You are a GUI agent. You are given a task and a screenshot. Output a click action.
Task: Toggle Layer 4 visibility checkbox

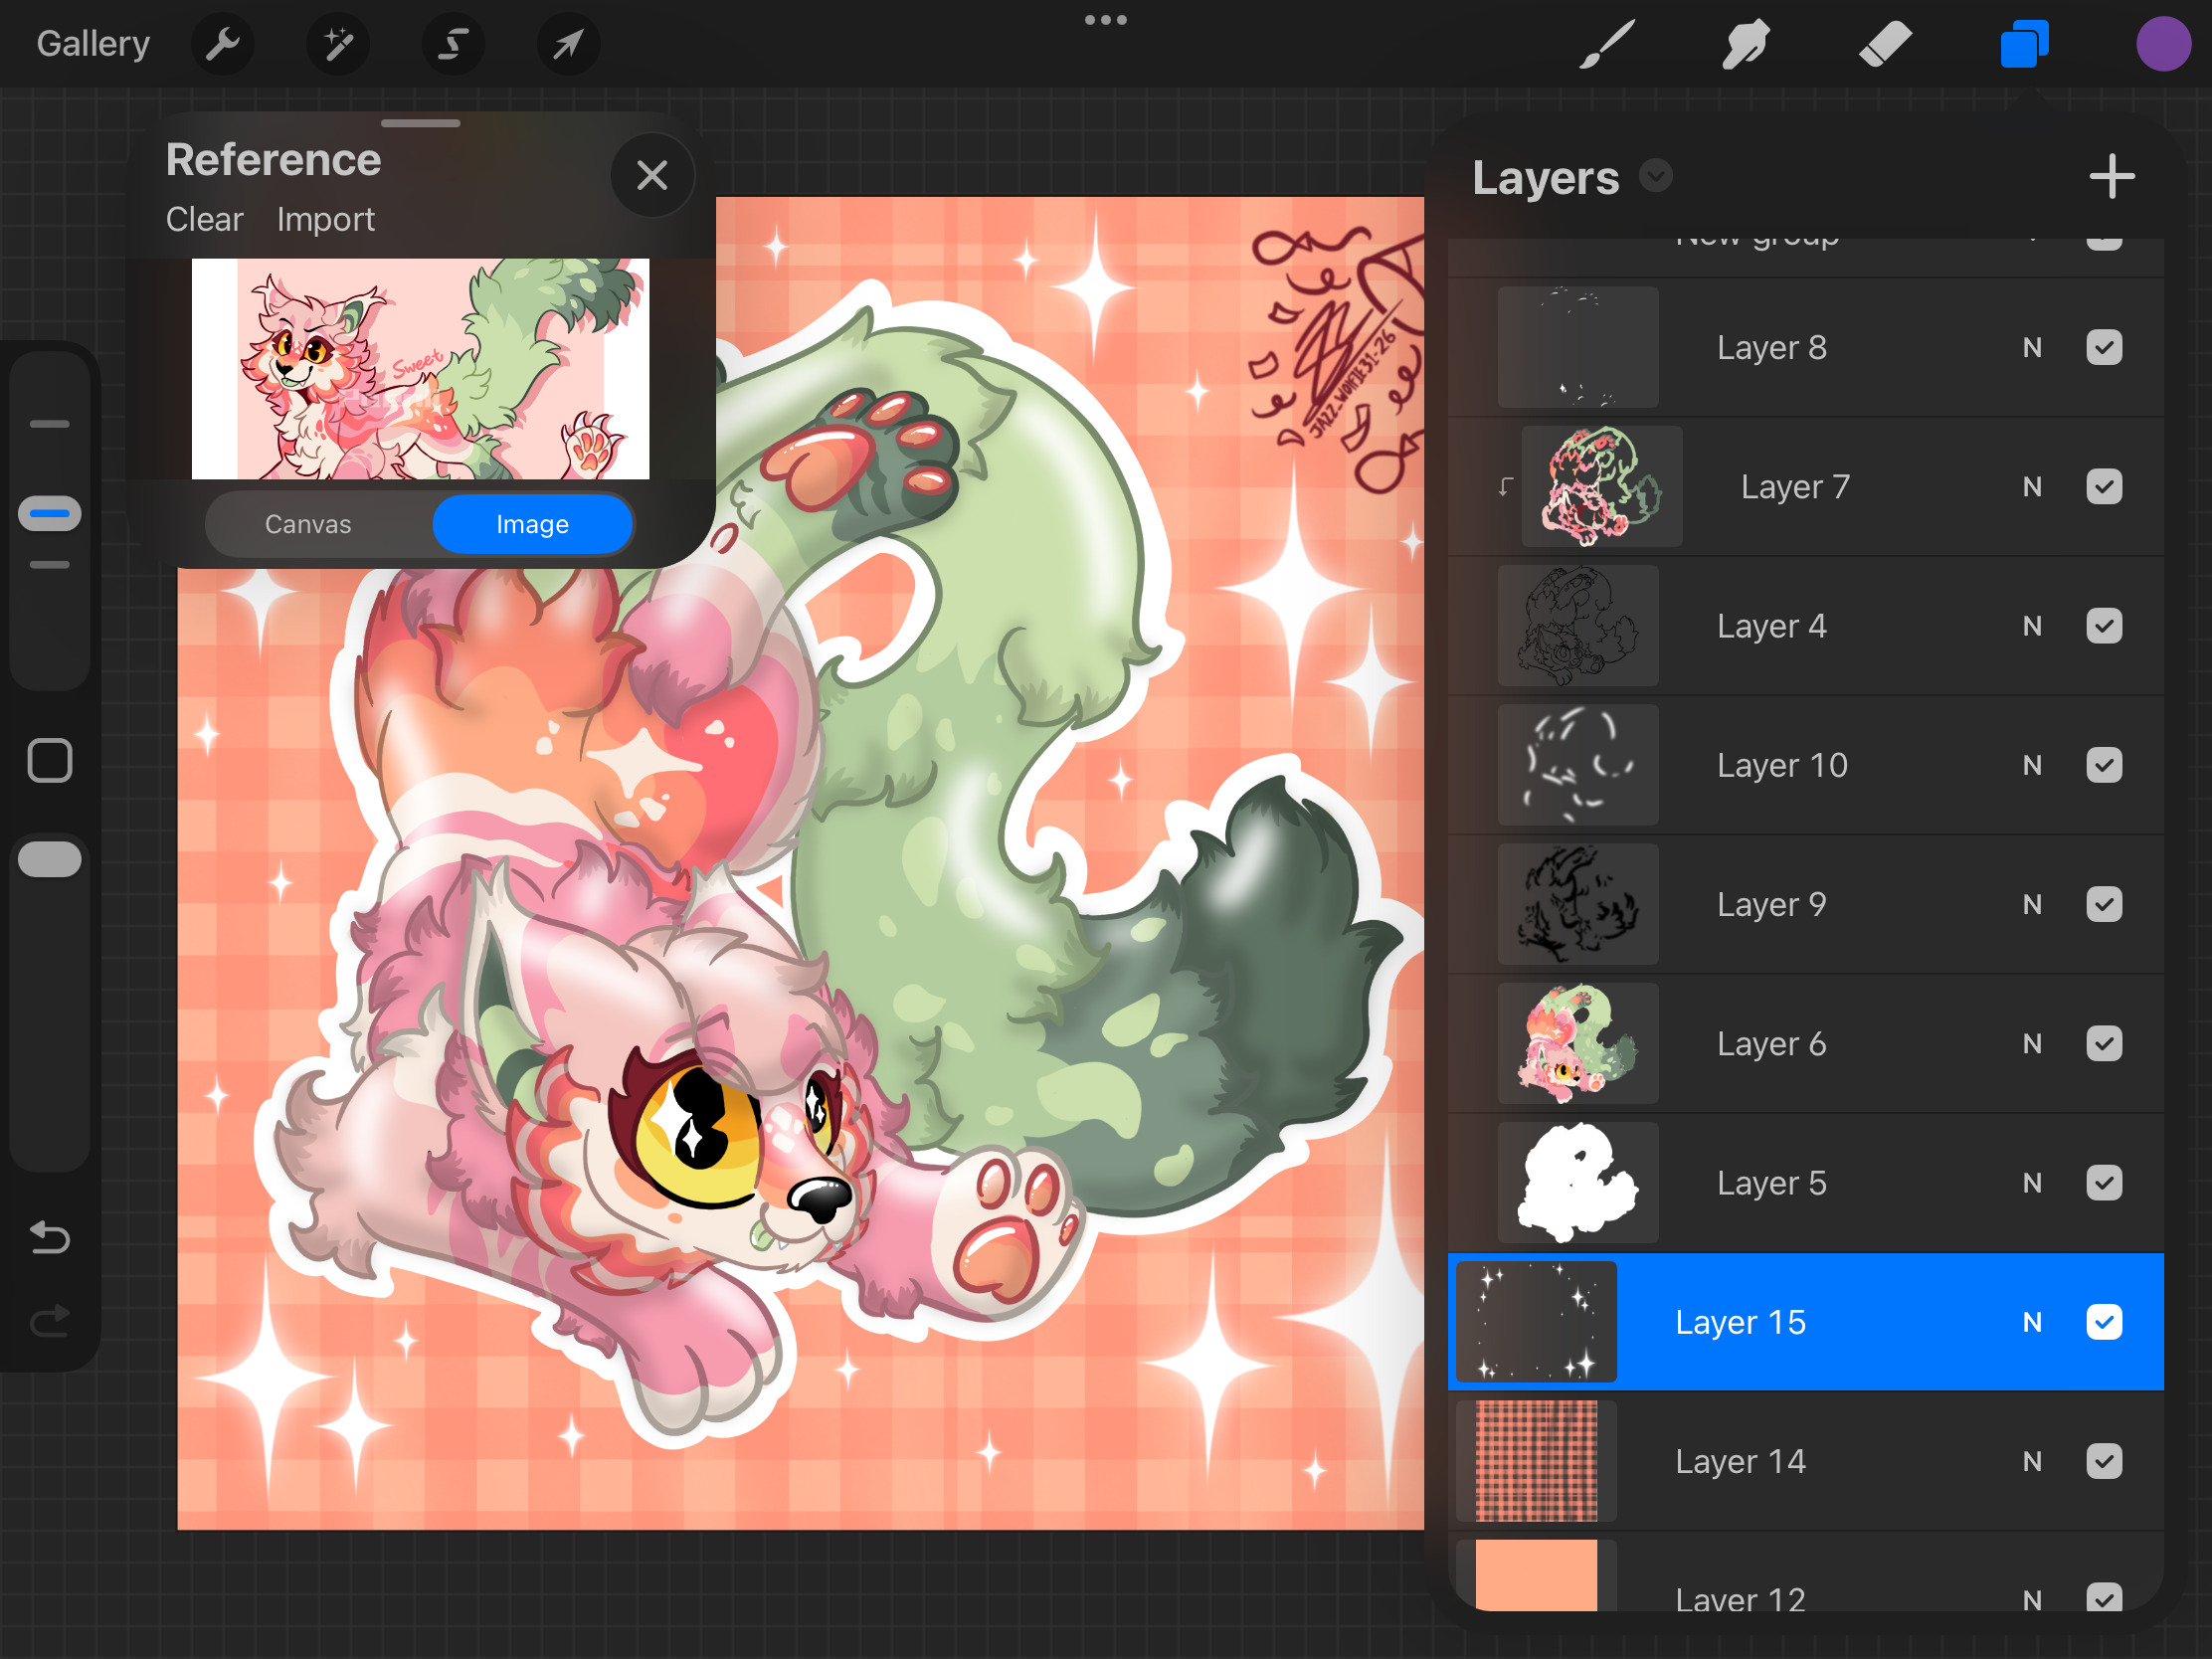[x=2104, y=626]
